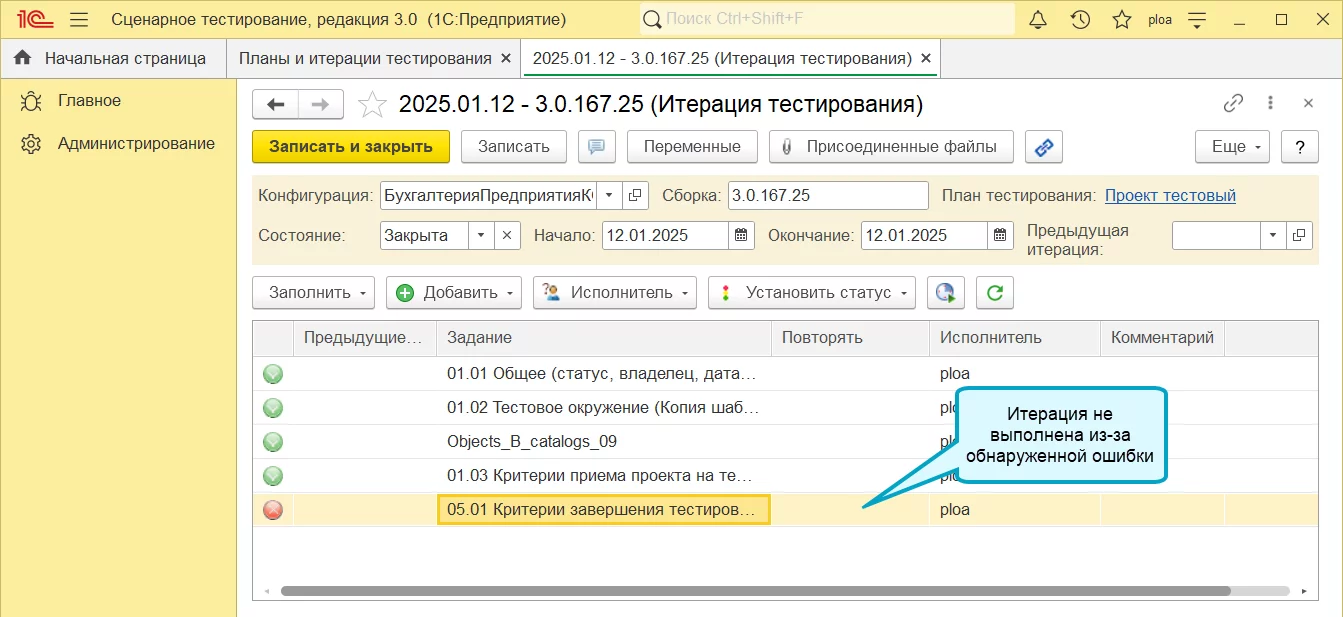Screen dimensions: 1343x617
Task: Click into the search field Поиск
Action: tap(827, 19)
